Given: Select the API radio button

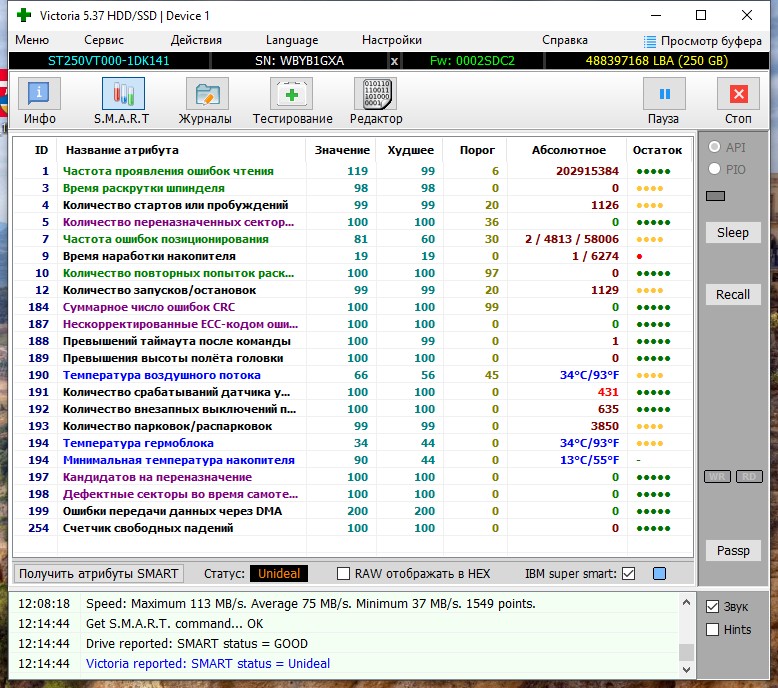Looking at the screenshot, I should tap(714, 147).
